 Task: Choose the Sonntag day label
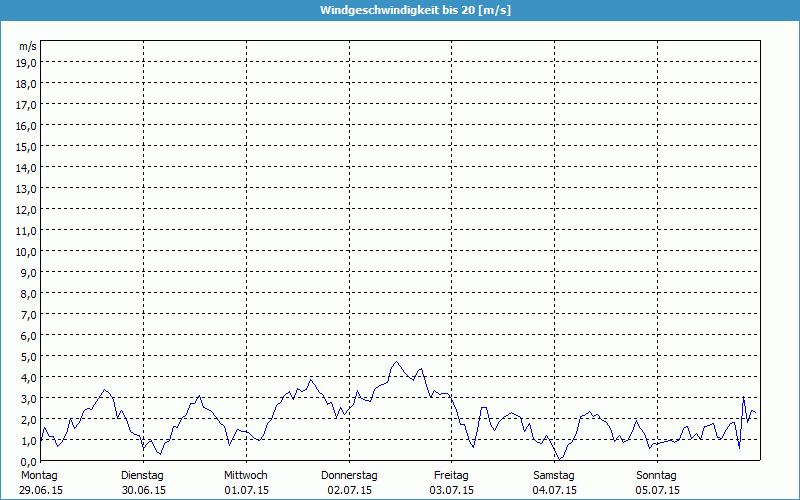(657, 476)
